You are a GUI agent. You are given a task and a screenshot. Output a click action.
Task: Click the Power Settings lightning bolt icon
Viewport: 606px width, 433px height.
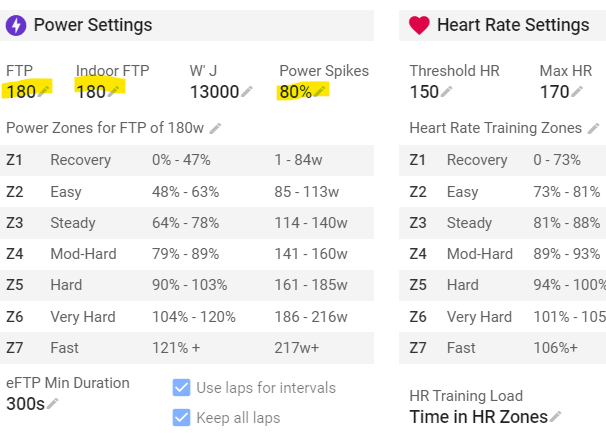pyautogui.click(x=16, y=25)
